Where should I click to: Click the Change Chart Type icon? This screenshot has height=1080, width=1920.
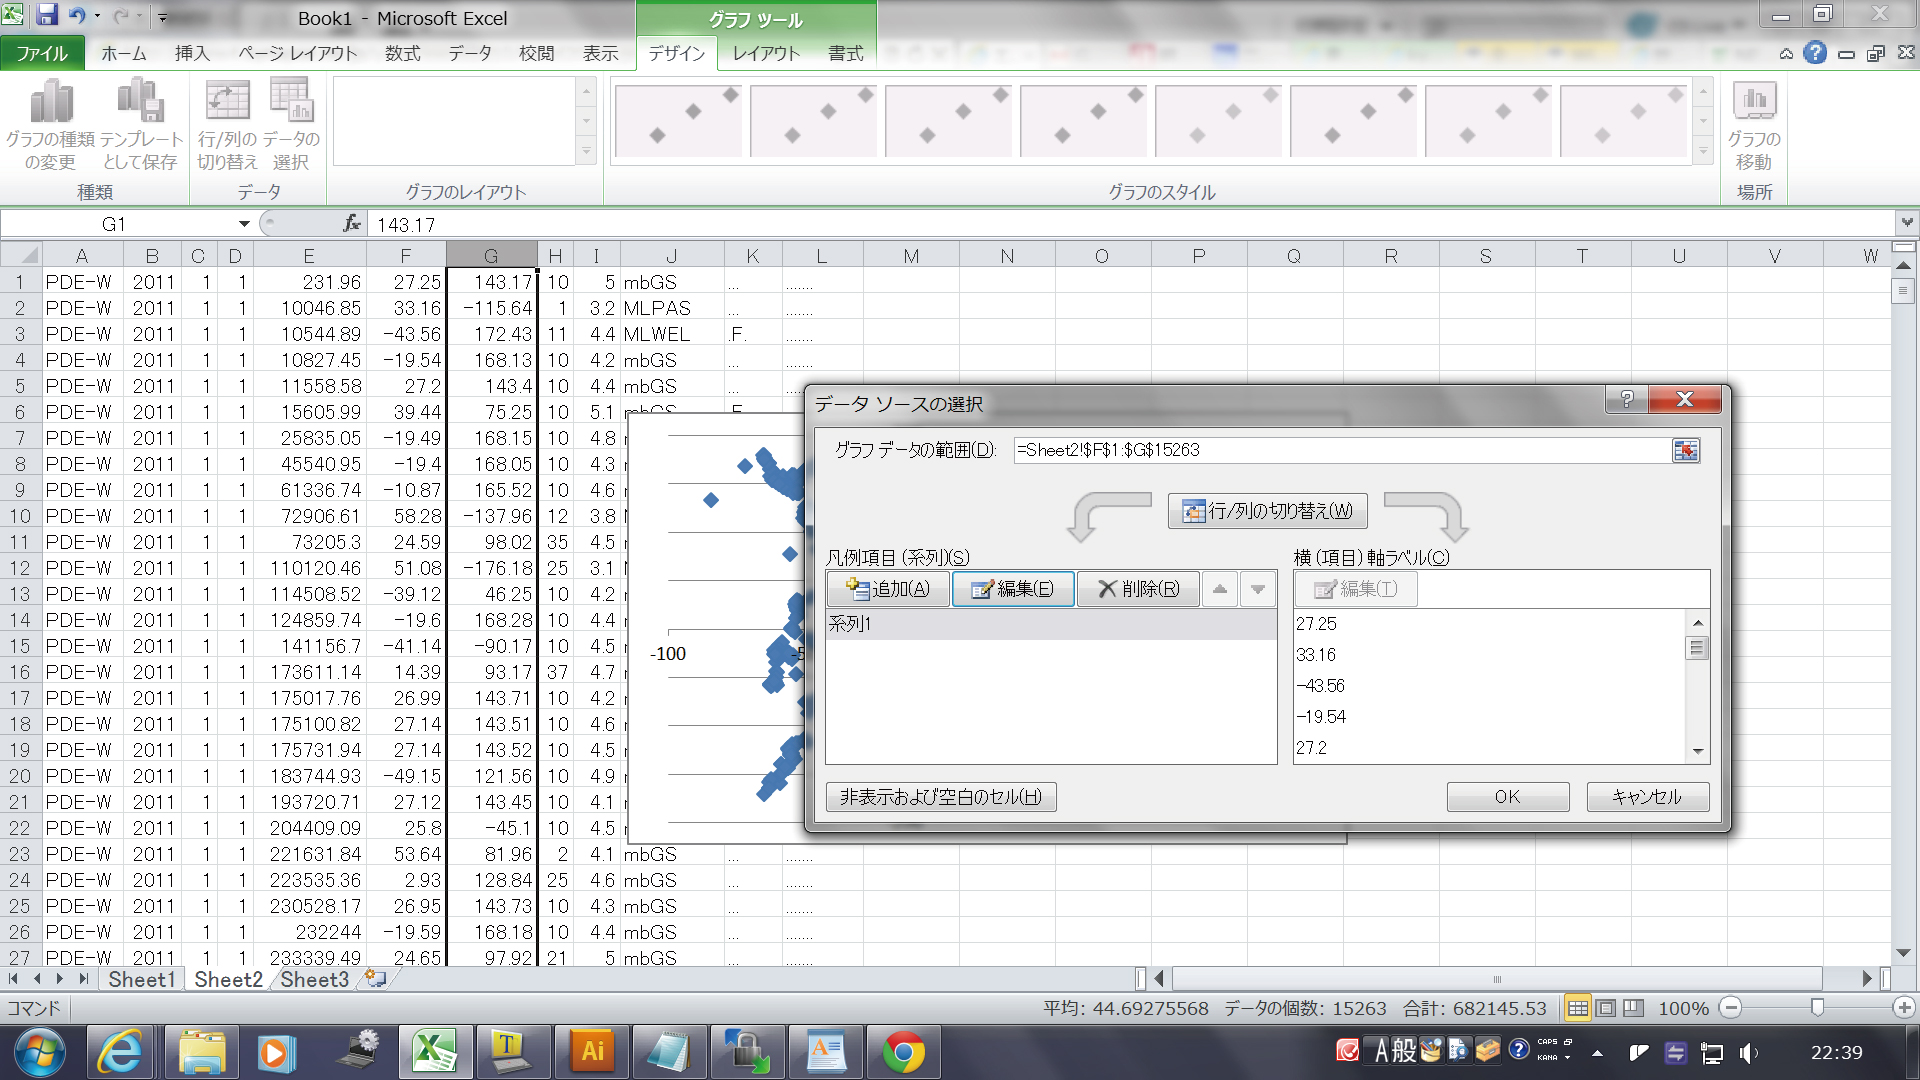click(50, 124)
